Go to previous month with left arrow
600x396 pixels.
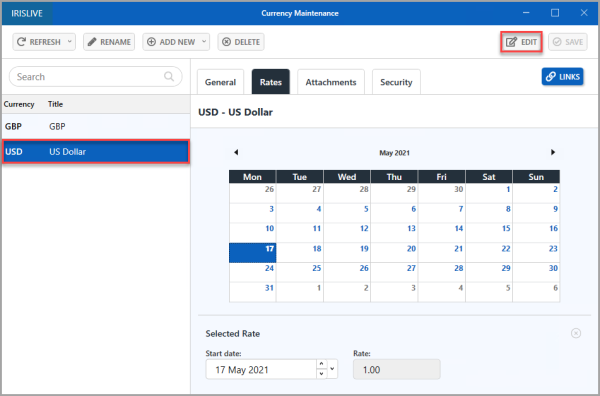coord(236,152)
